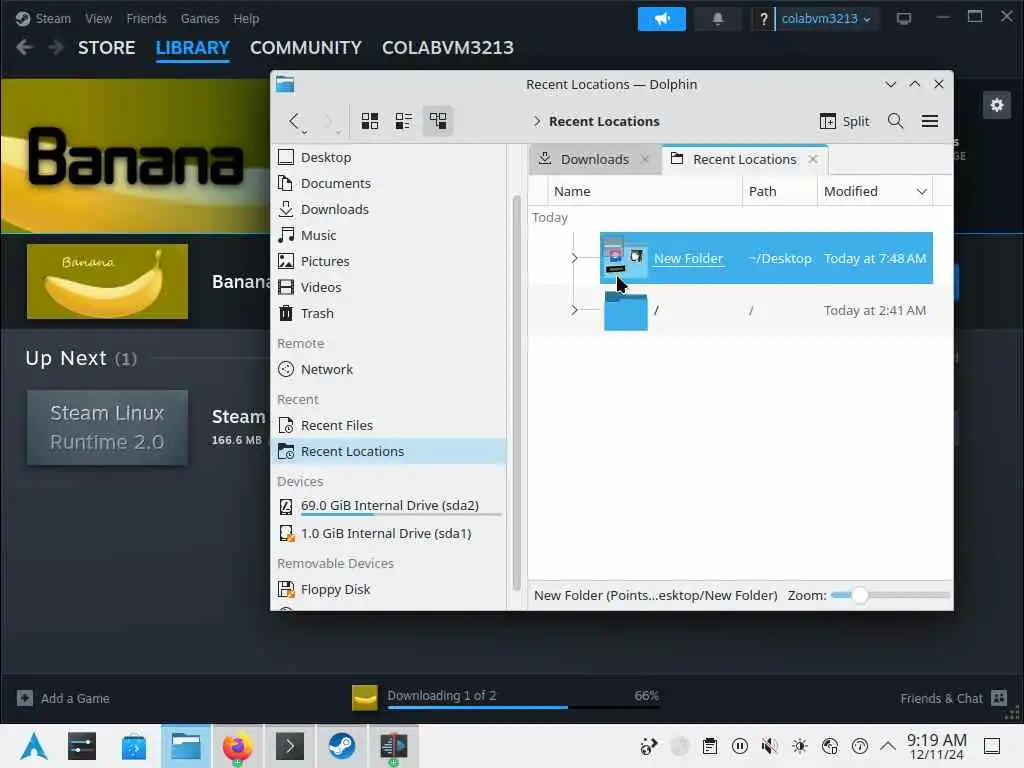Viewport: 1024px width, 768px height.
Task: Select Banana game thumbnail in Steam
Action: point(107,281)
